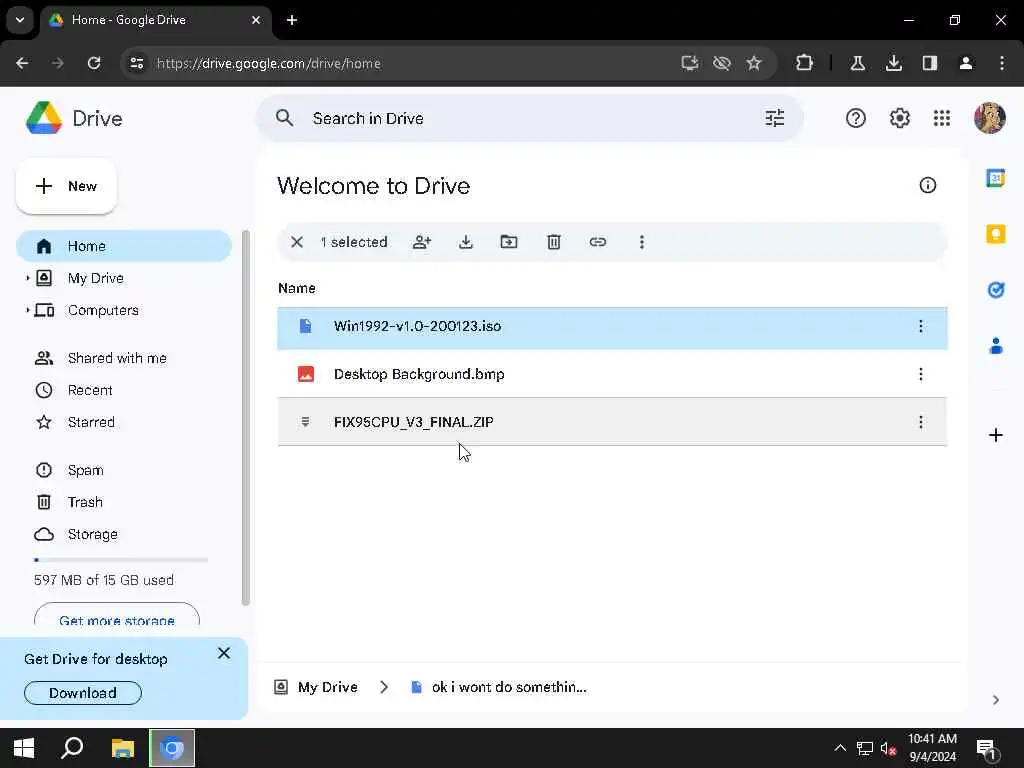Toggle the browser side panel icon

tap(929, 63)
